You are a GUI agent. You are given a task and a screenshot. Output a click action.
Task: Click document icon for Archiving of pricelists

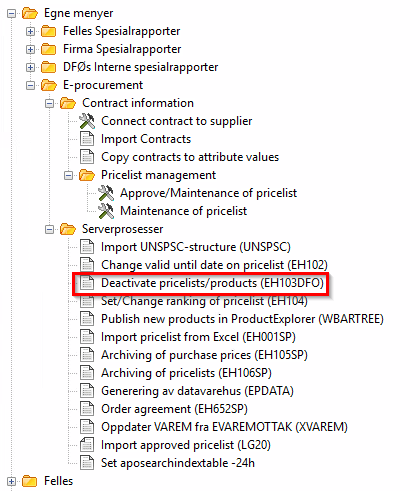87,373
